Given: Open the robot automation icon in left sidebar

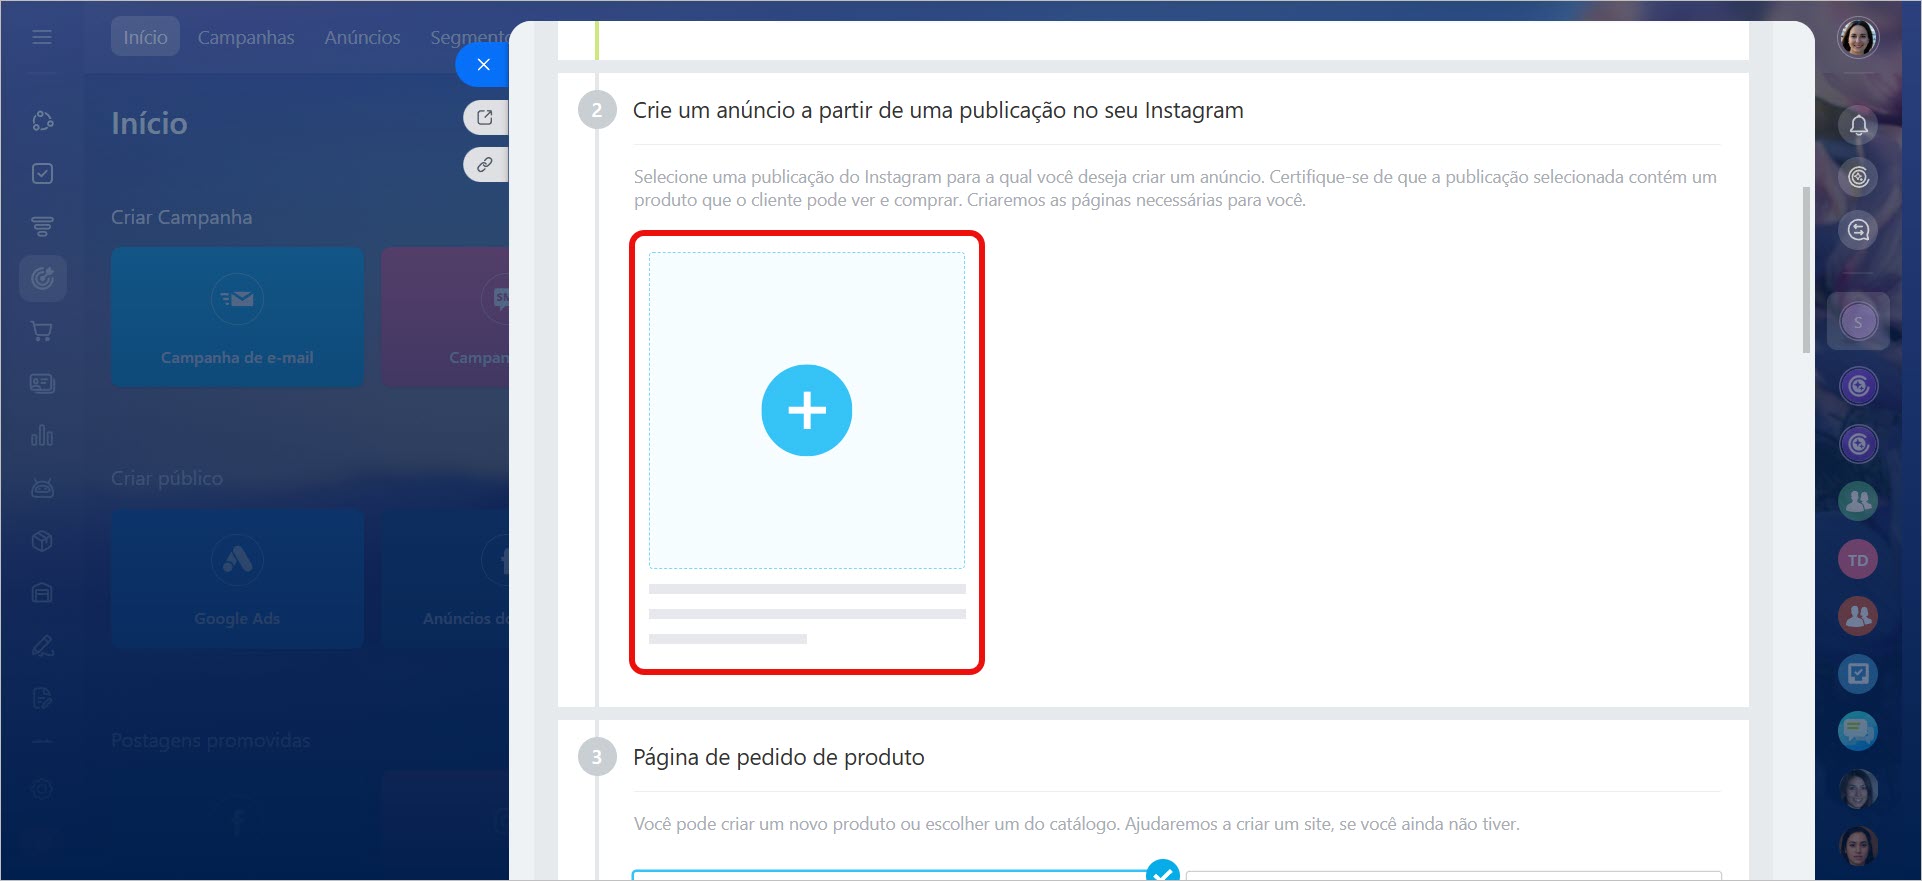Looking at the screenshot, I should pos(42,488).
